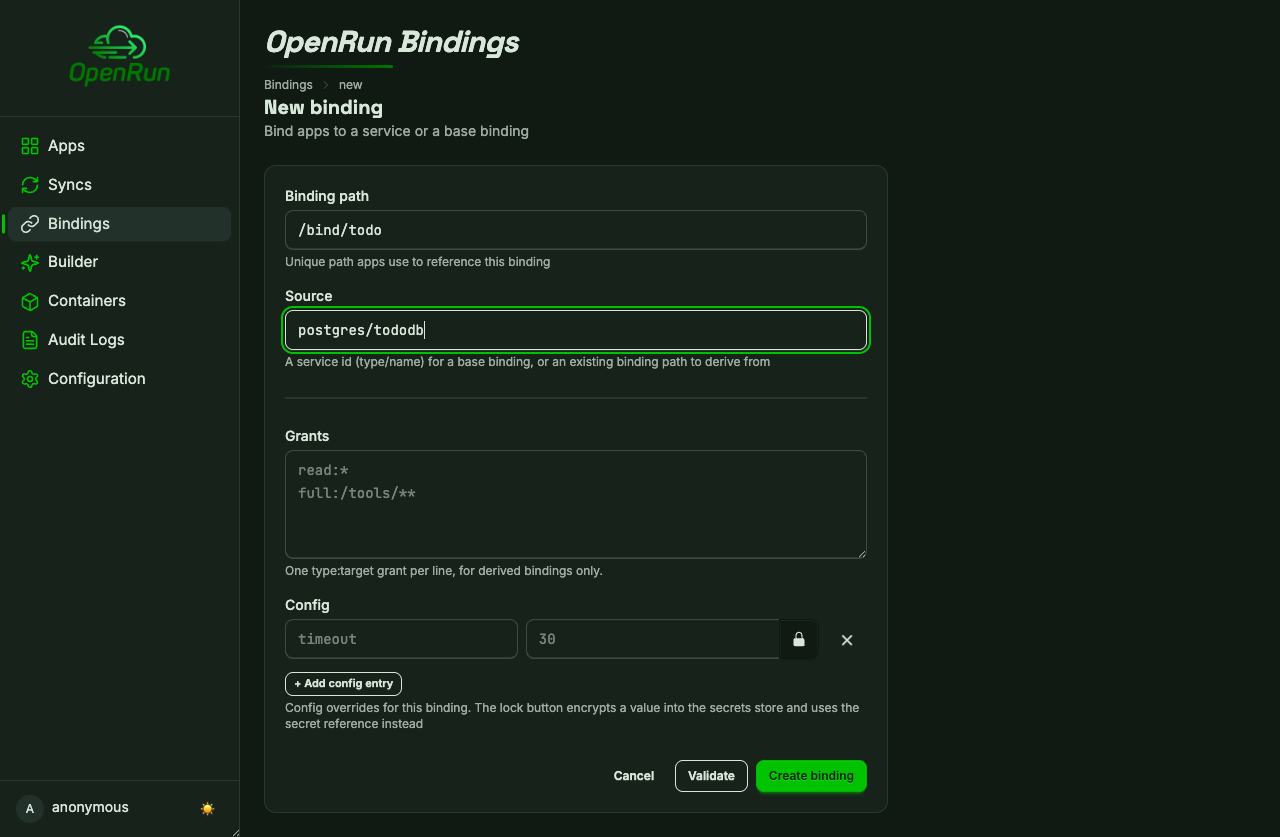Viewport: 1280px width, 837px height.
Task: Click the config key 'timeout' field
Action: pyautogui.click(x=401, y=639)
